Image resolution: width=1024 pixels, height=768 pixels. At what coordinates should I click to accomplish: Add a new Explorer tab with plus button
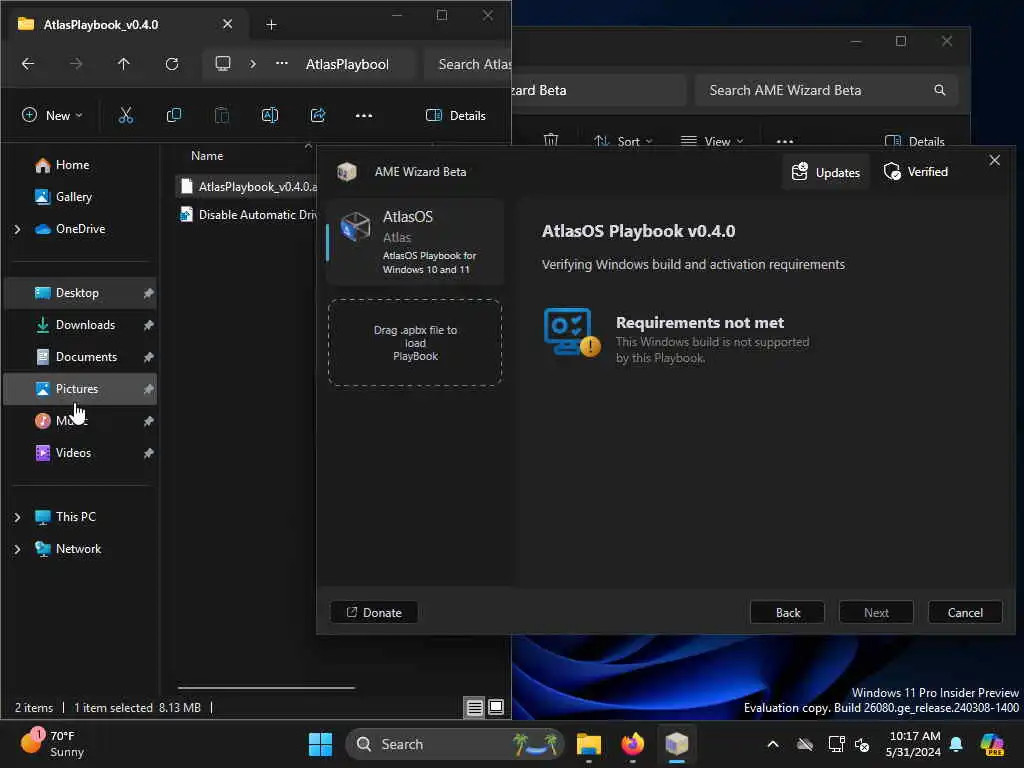[x=271, y=25]
